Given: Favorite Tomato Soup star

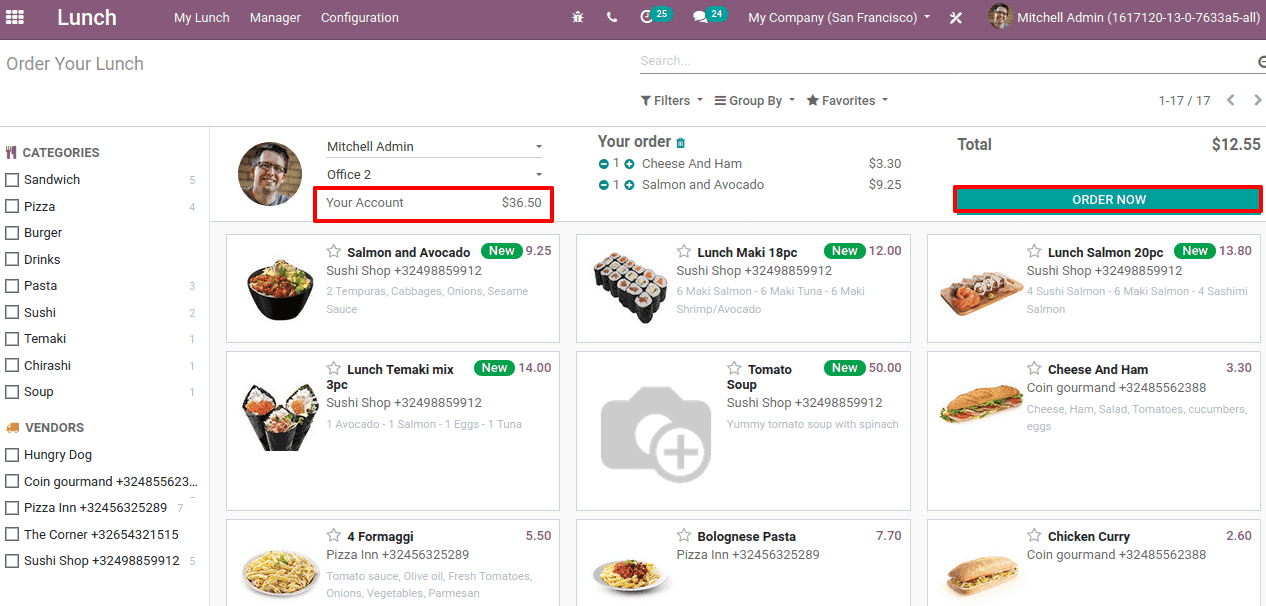Looking at the screenshot, I should (734, 368).
